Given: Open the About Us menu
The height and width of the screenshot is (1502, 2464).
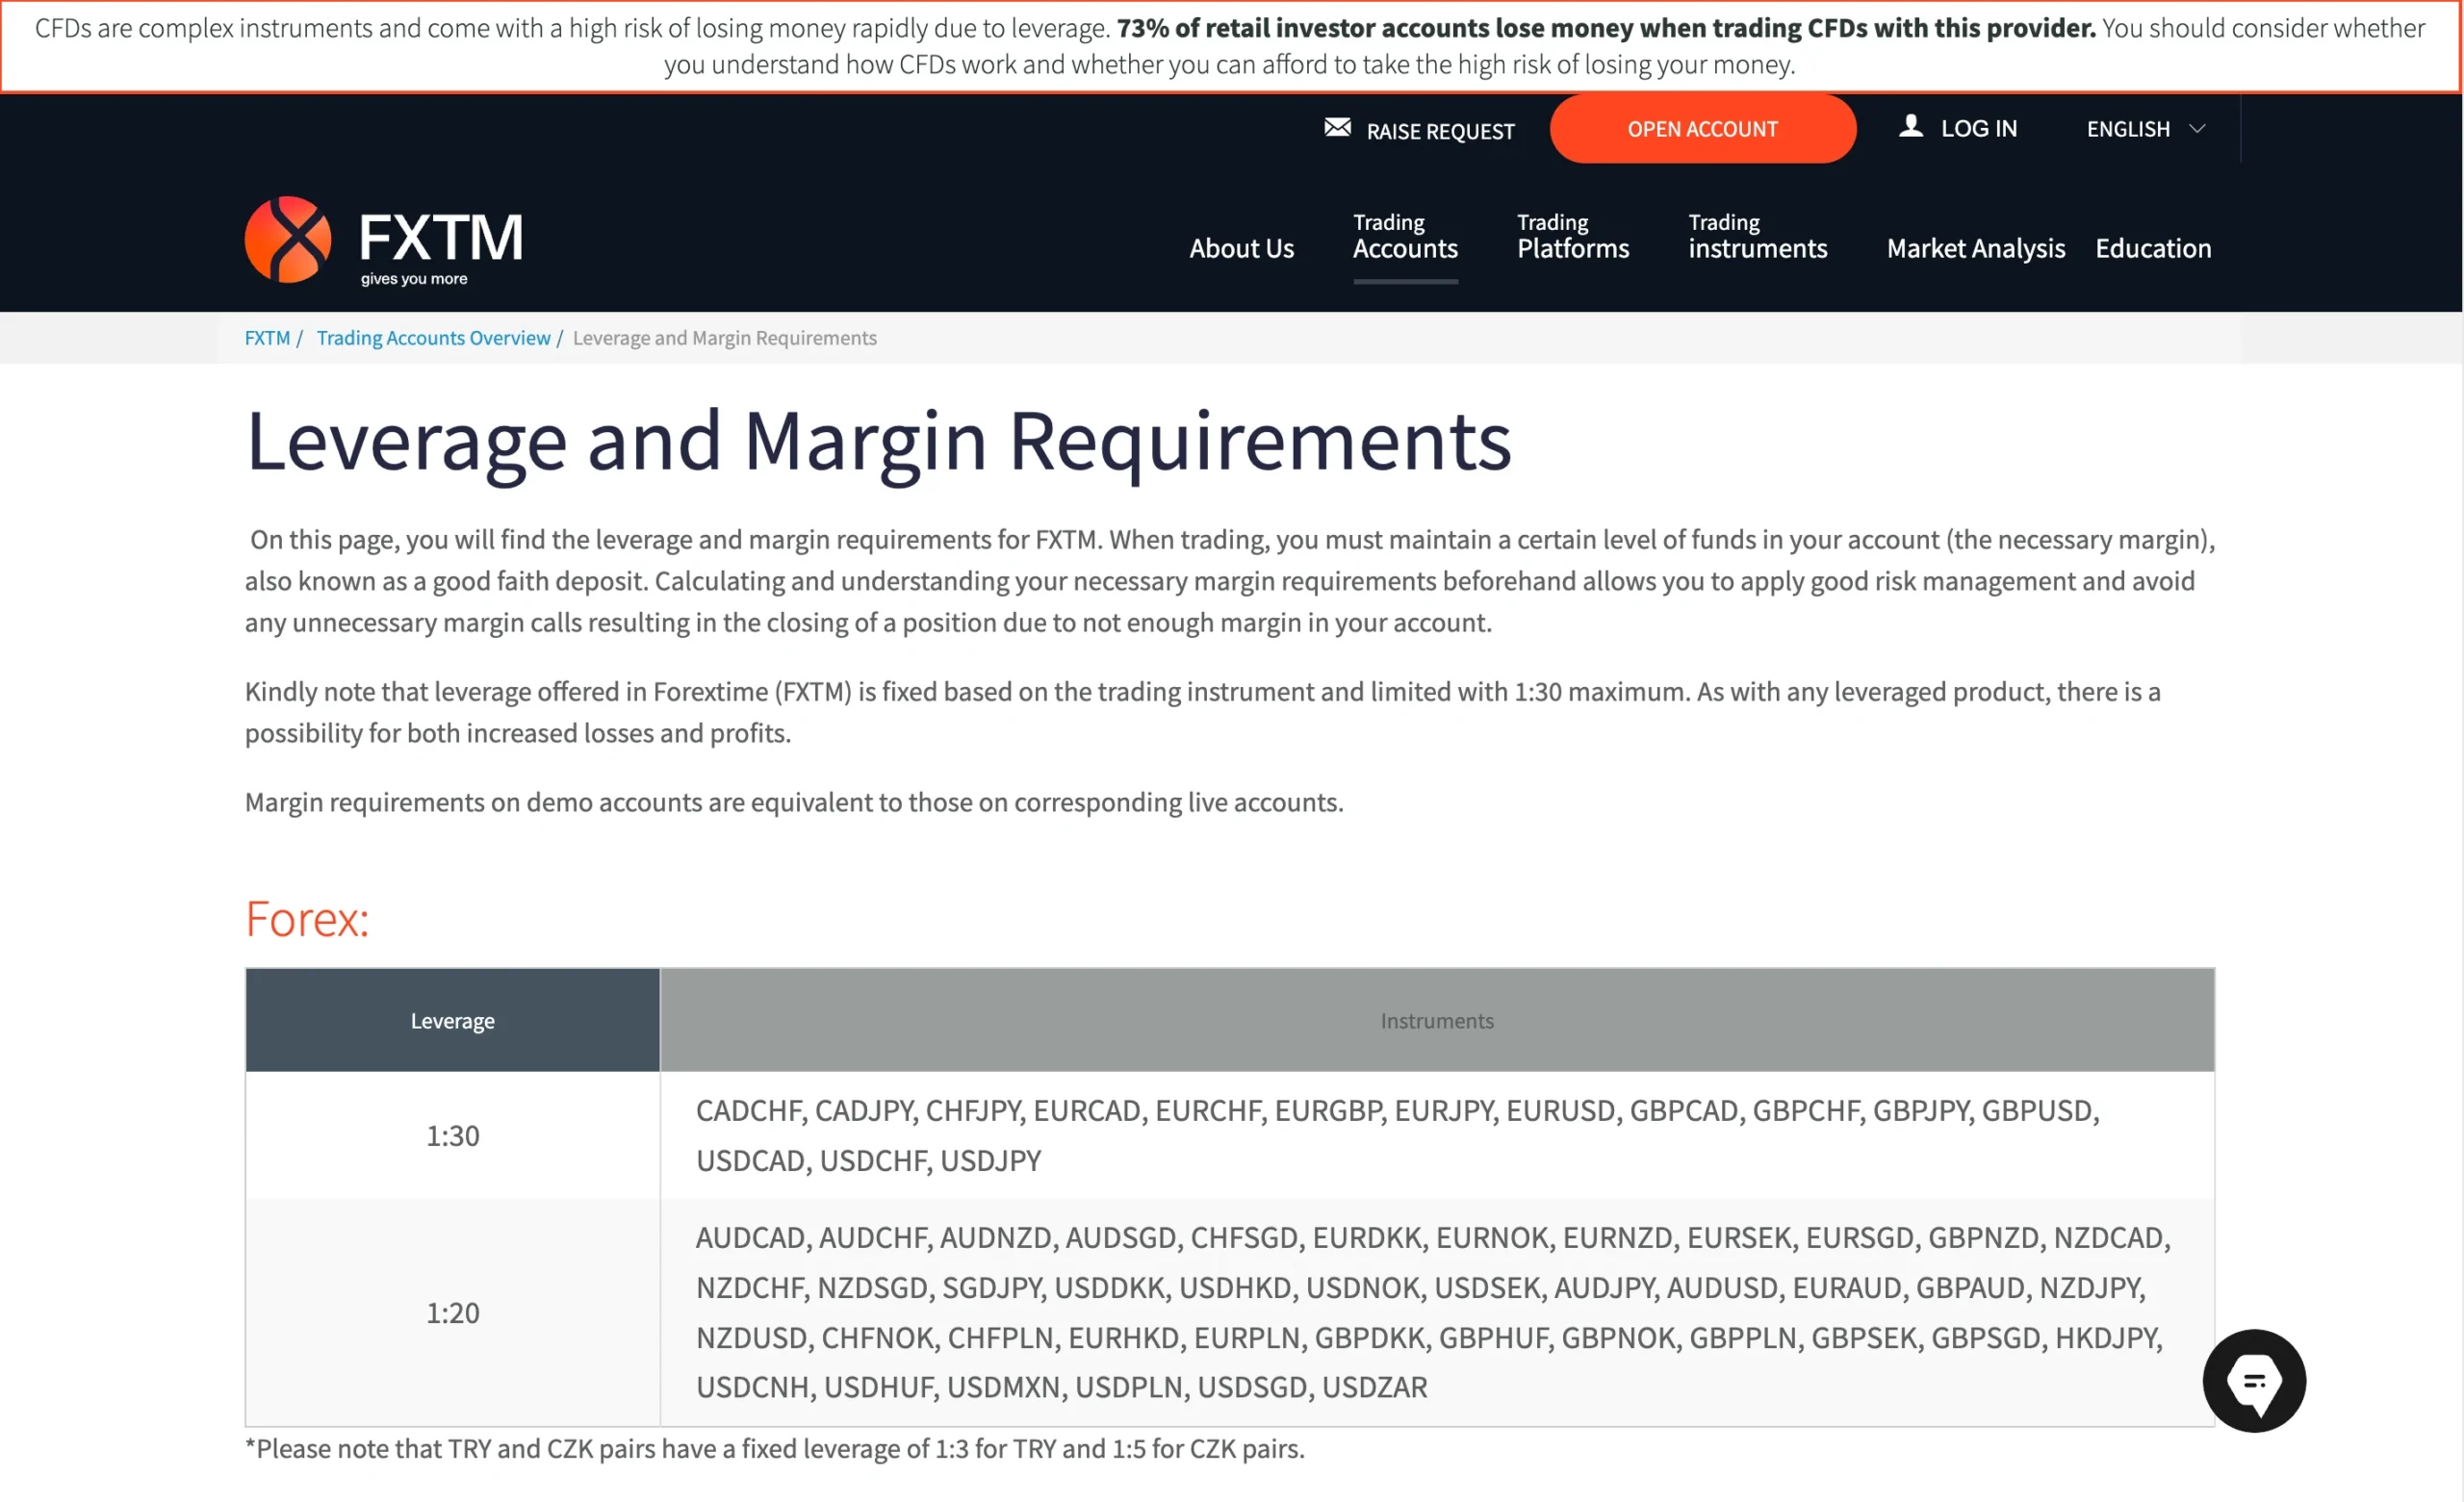Looking at the screenshot, I should (x=1241, y=248).
